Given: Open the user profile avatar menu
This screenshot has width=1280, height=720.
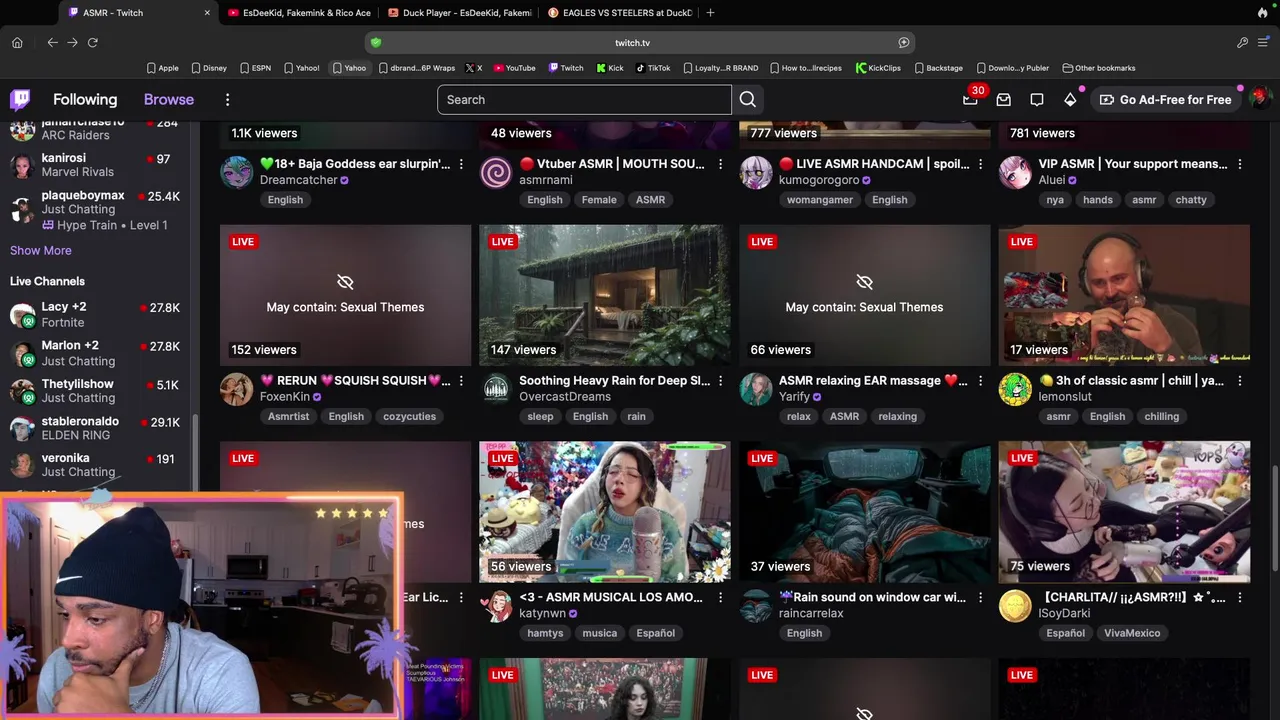Looking at the screenshot, I should coord(1258,99).
